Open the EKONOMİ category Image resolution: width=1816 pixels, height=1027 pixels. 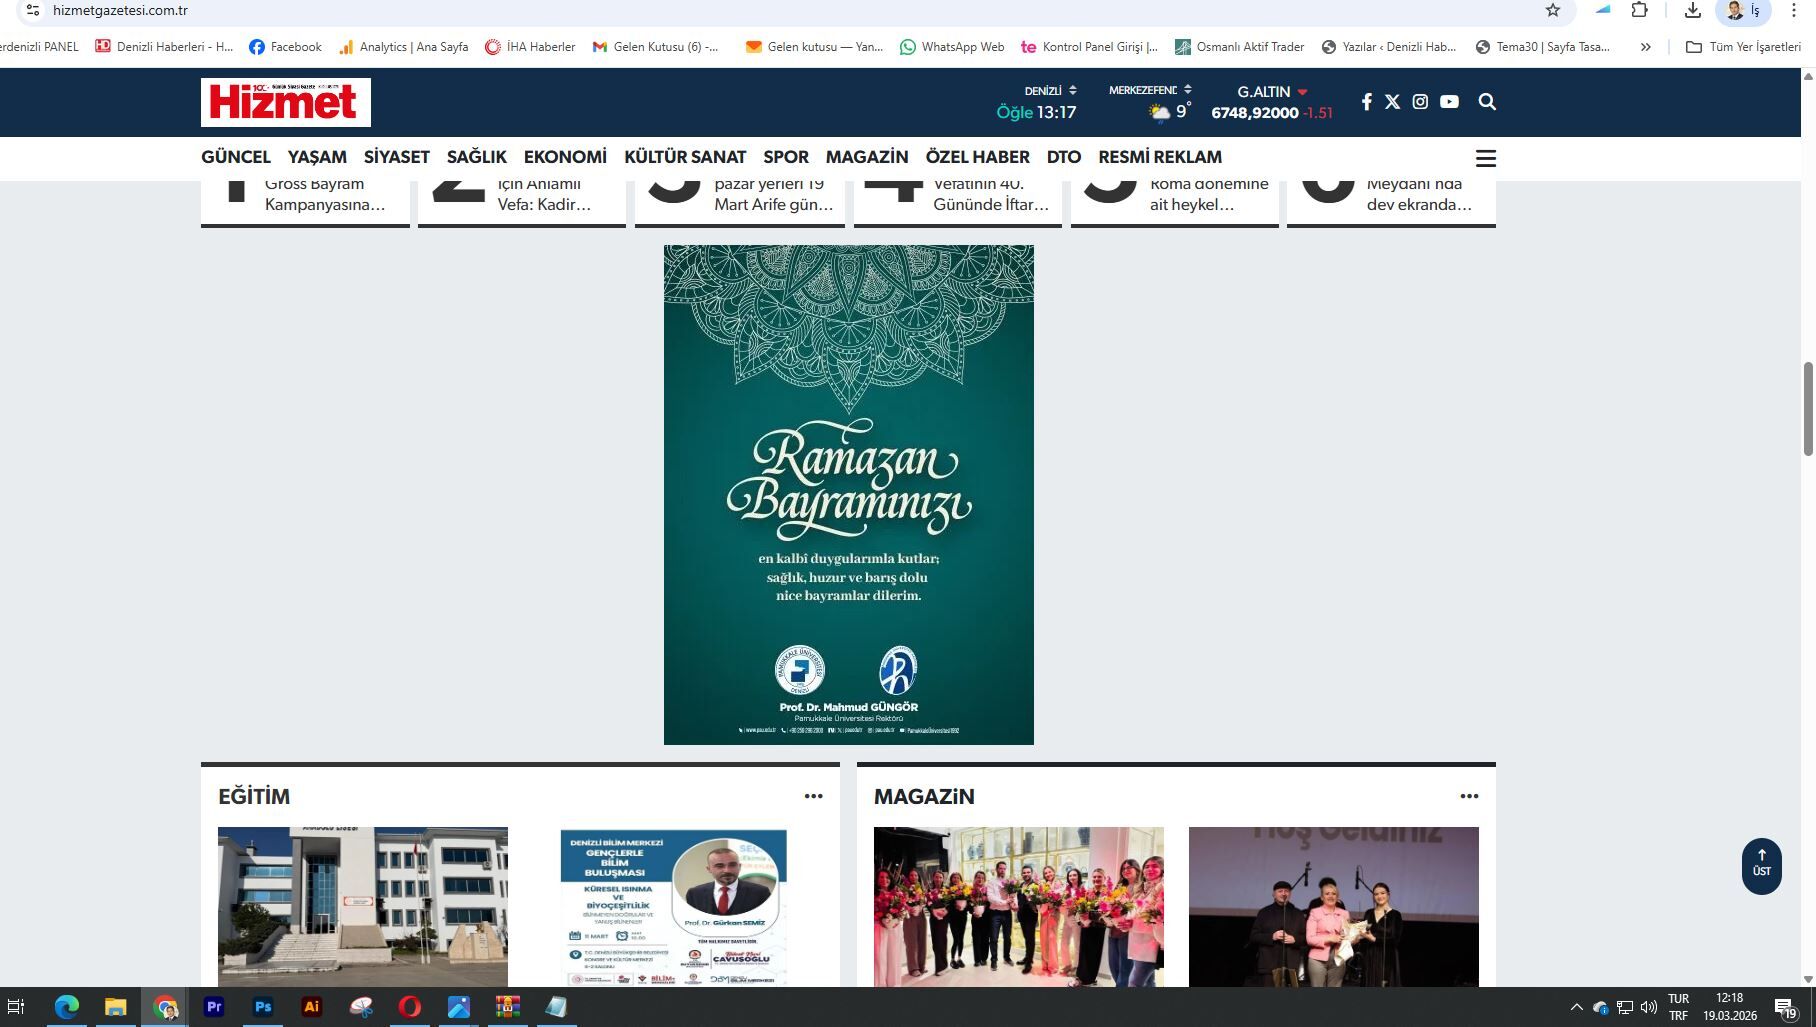point(565,157)
